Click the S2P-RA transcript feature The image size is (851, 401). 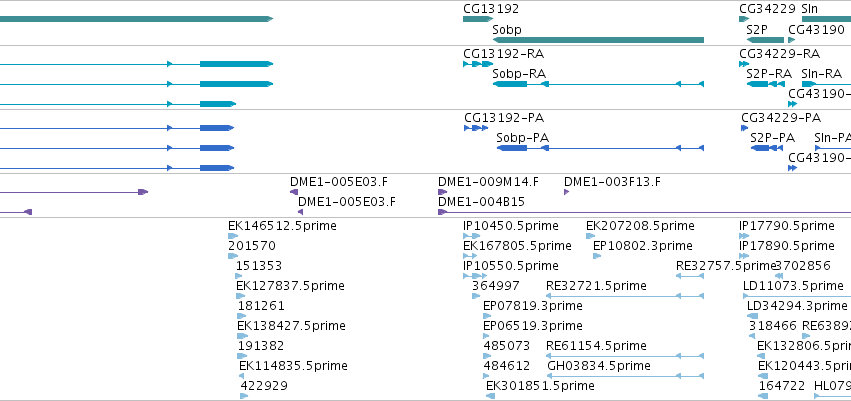765,84
